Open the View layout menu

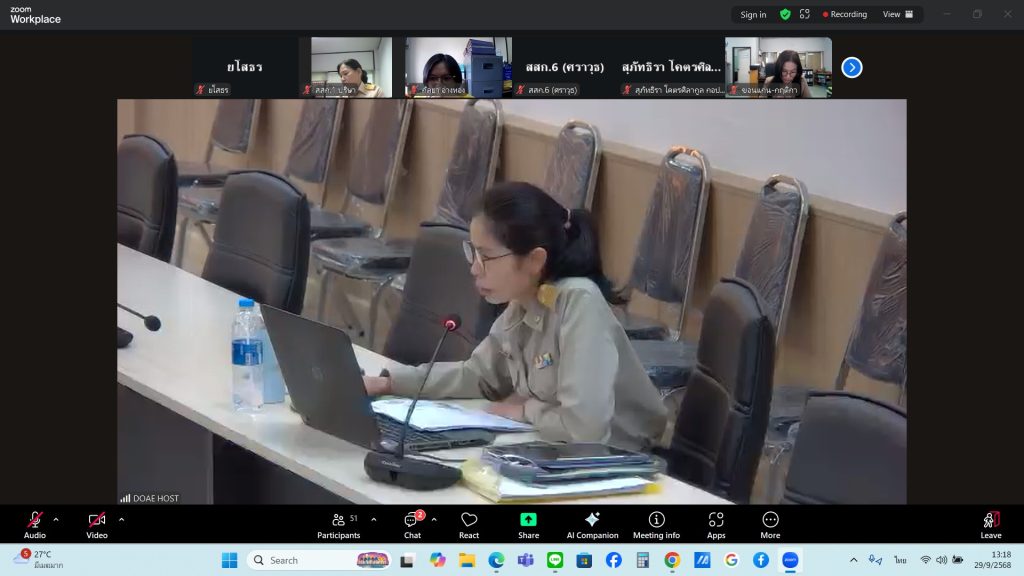(897, 15)
